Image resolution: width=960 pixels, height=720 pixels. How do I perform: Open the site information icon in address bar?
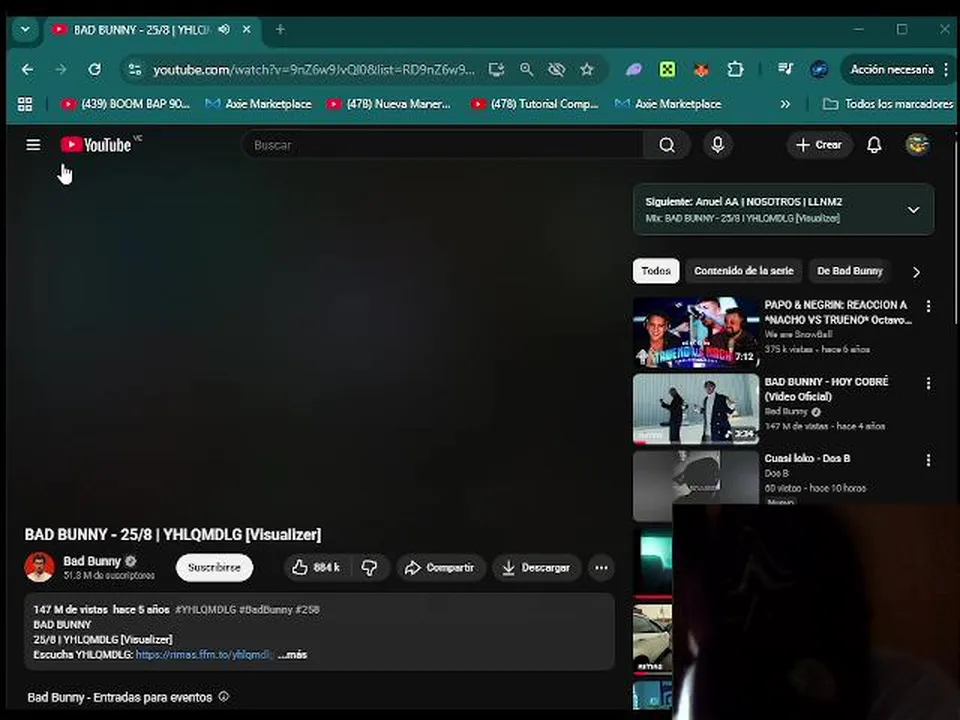click(x=134, y=70)
